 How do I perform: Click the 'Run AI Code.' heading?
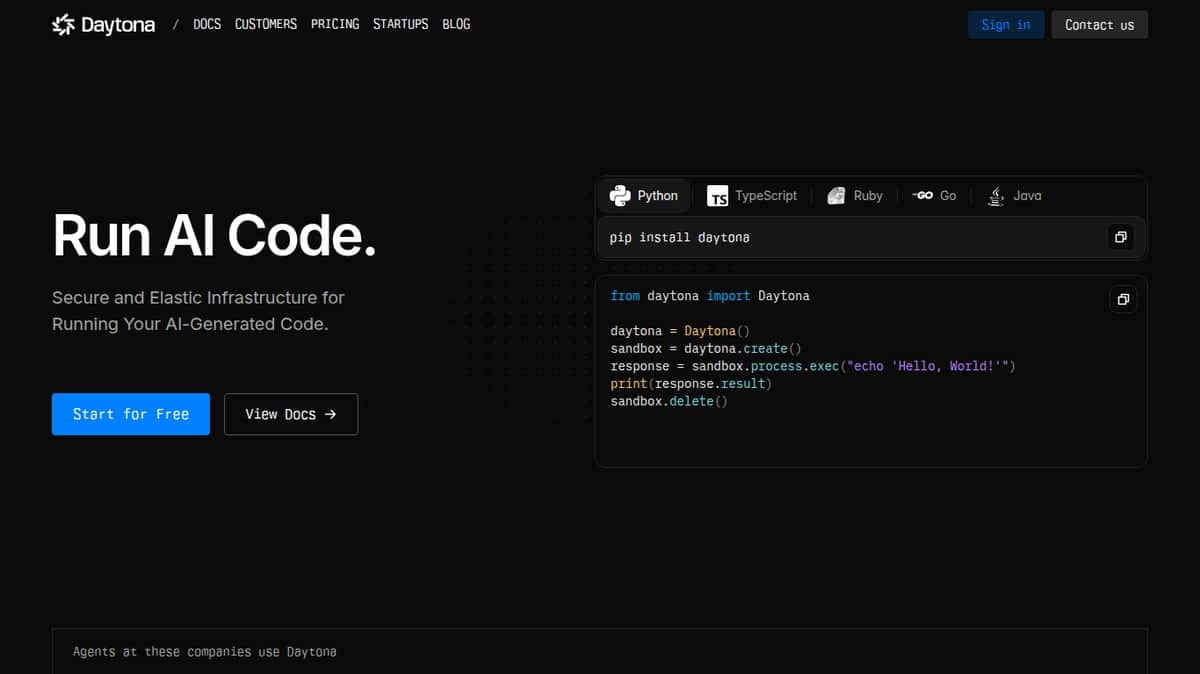pos(214,236)
